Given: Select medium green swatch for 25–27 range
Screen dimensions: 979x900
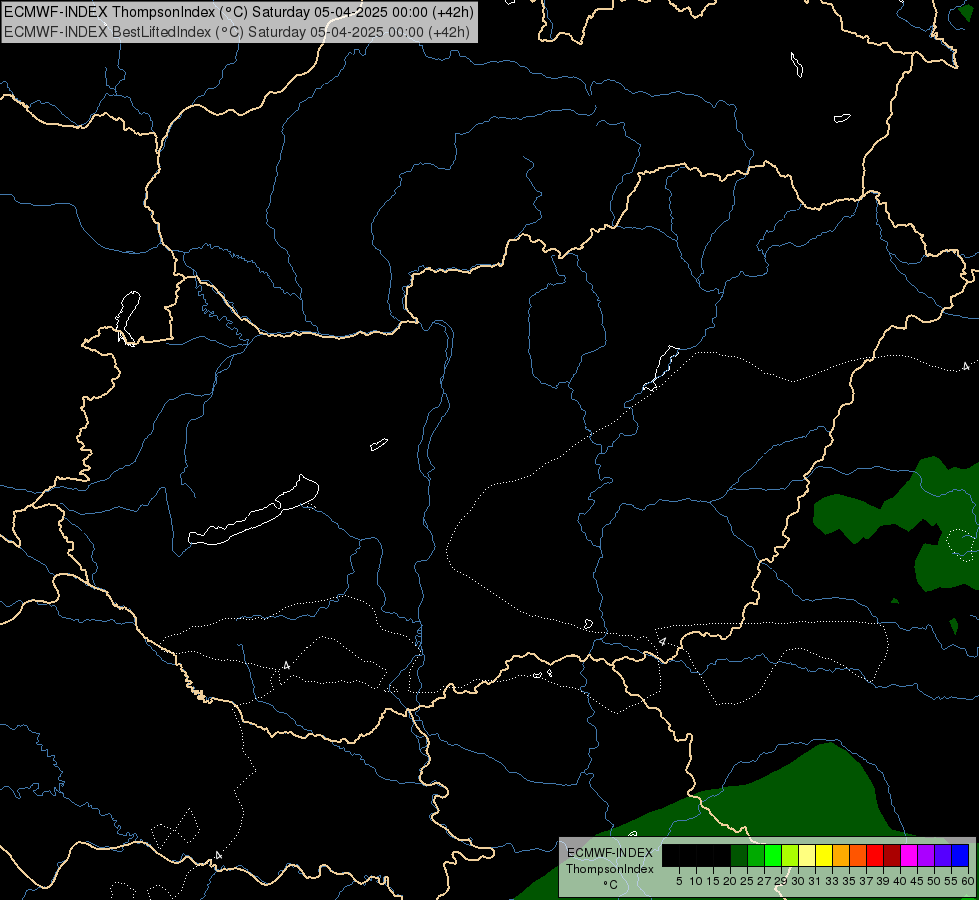Looking at the screenshot, I should (x=756, y=855).
